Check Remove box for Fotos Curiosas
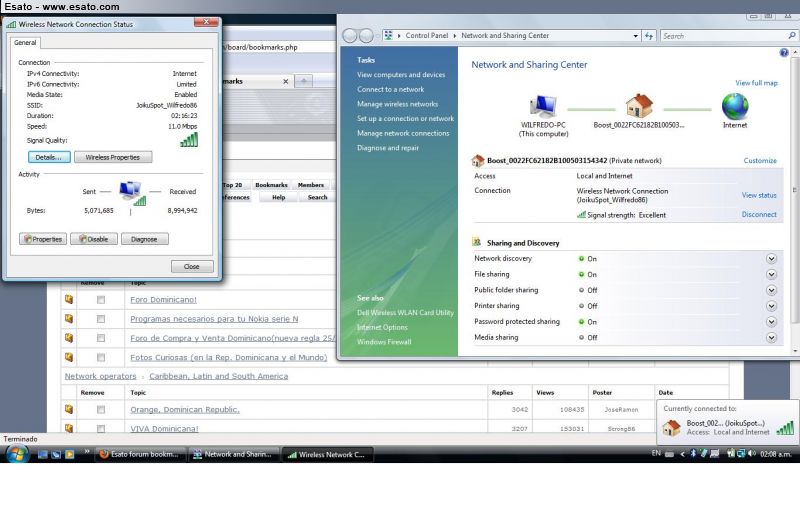 [101, 357]
